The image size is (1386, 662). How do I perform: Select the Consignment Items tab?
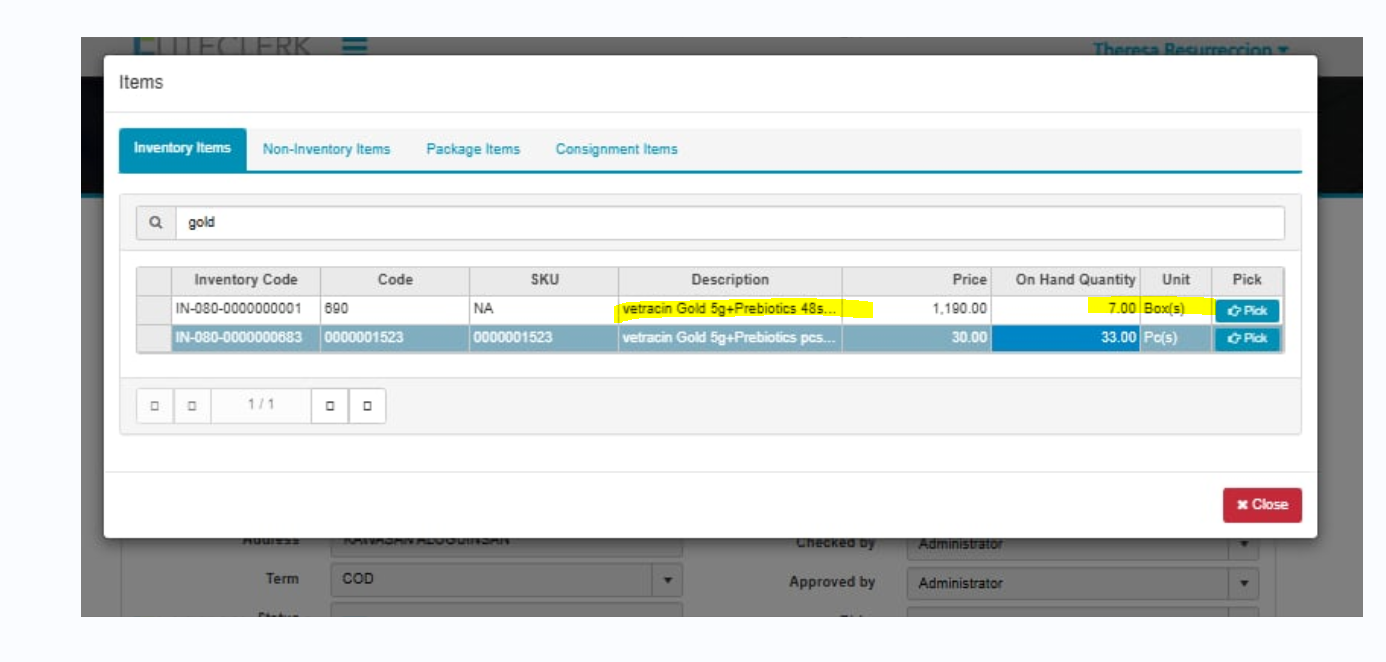pos(616,149)
